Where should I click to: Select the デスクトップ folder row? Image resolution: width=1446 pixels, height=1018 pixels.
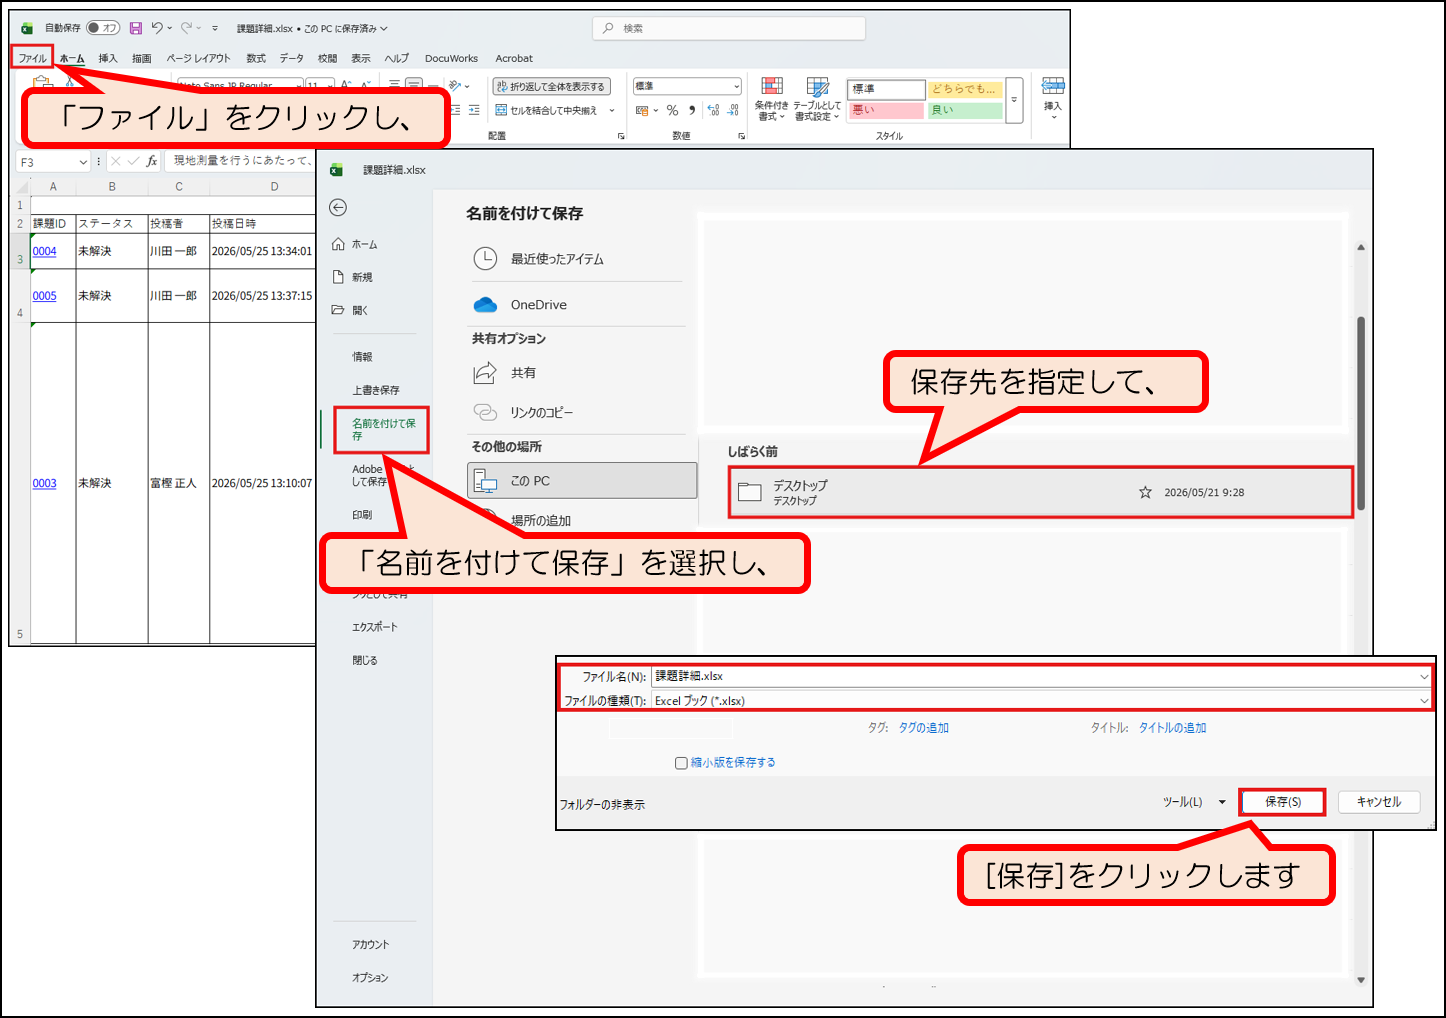click(x=1040, y=492)
